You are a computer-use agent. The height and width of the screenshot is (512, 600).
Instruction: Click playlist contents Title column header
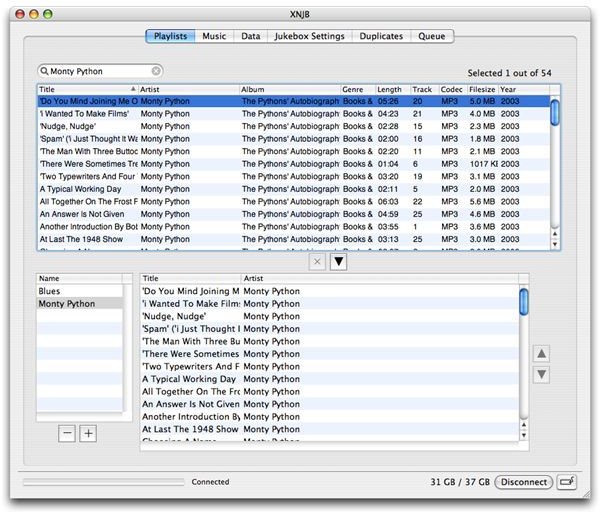click(x=191, y=279)
